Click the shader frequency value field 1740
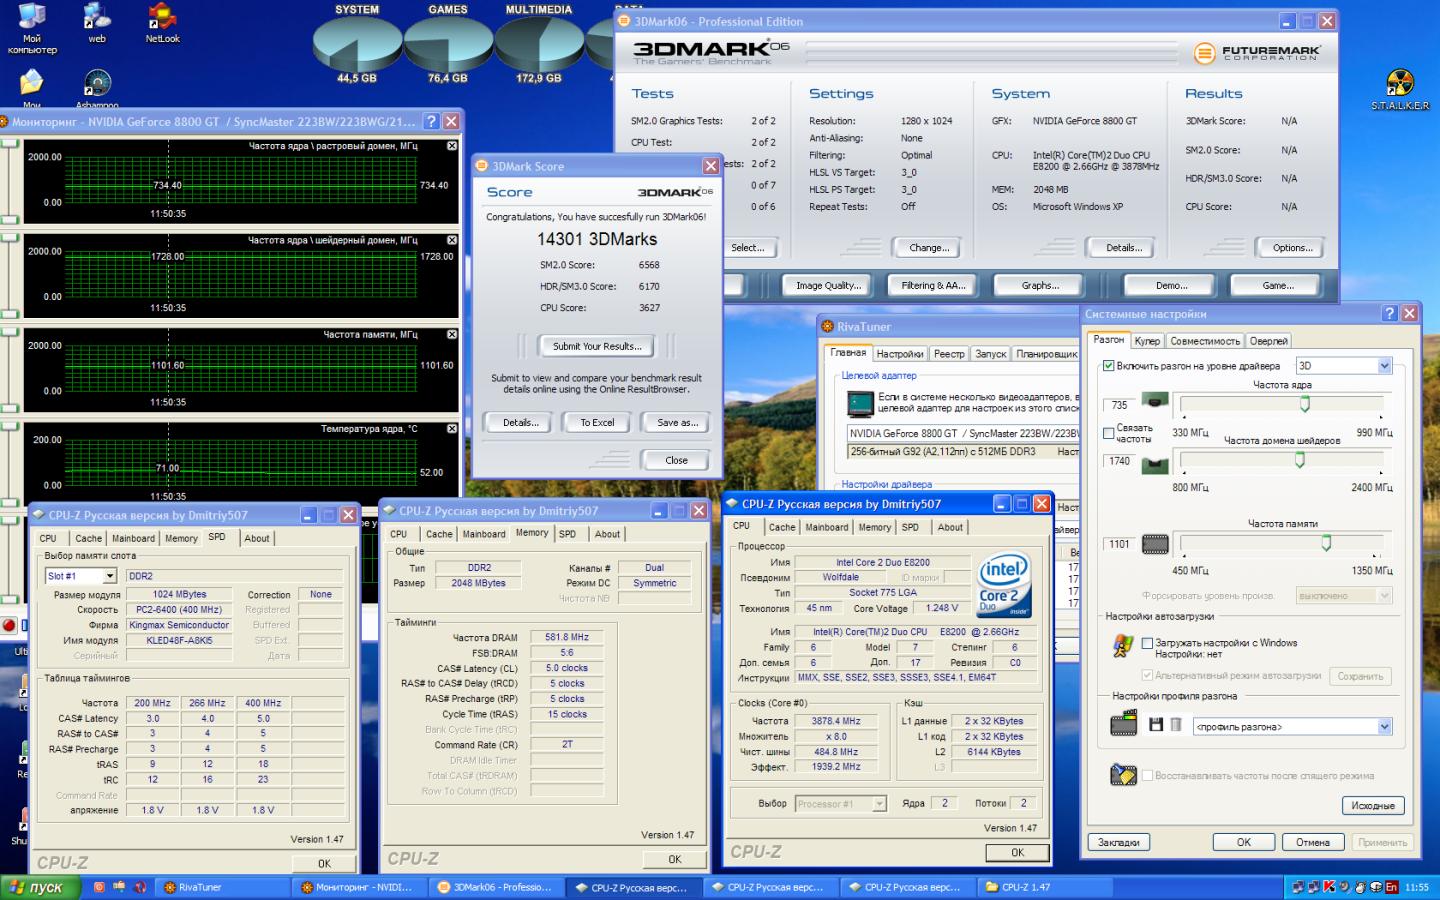The width and height of the screenshot is (1440, 900). tap(1119, 461)
